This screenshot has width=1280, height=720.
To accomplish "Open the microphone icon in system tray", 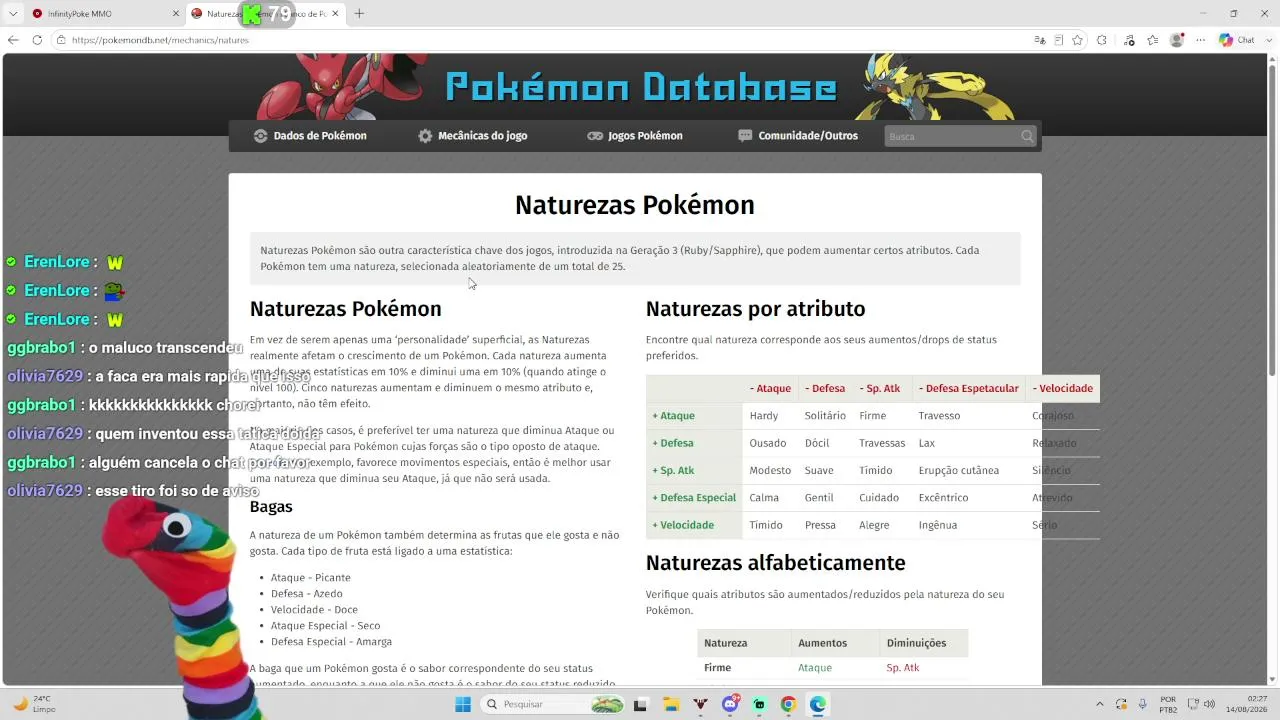I will (x=1143, y=704).
